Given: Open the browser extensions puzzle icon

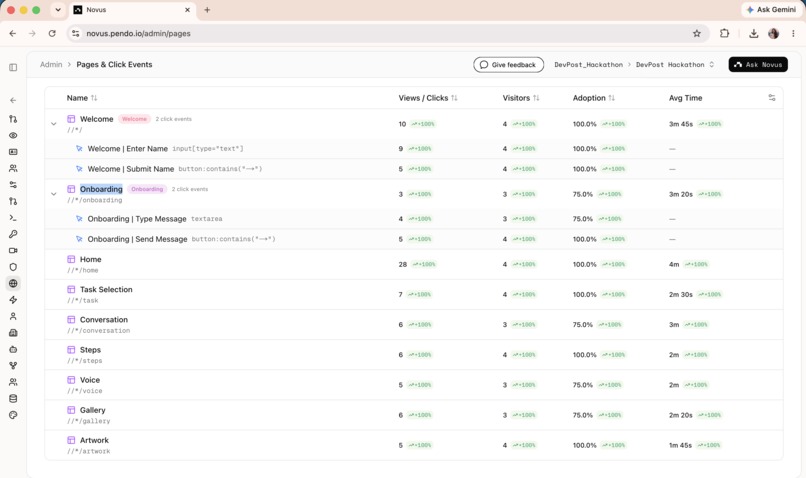Looking at the screenshot, I should point(724,33).
